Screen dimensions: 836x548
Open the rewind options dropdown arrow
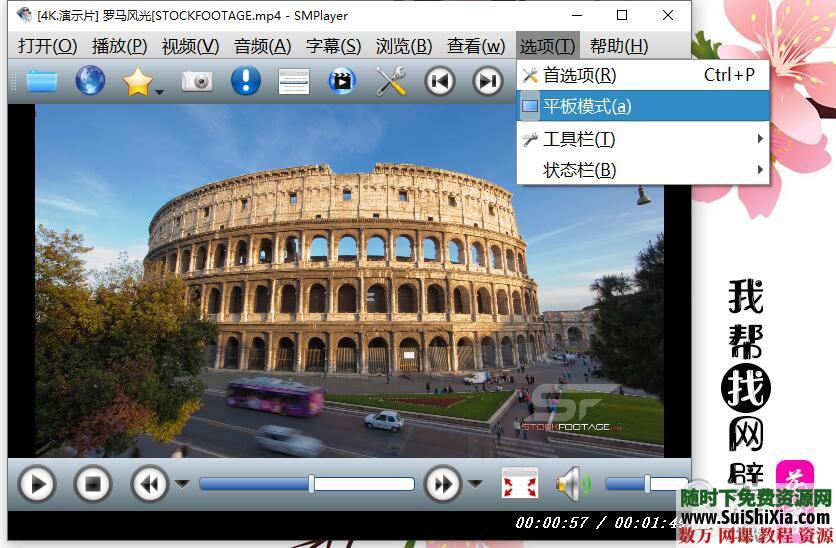coord(182,485)
